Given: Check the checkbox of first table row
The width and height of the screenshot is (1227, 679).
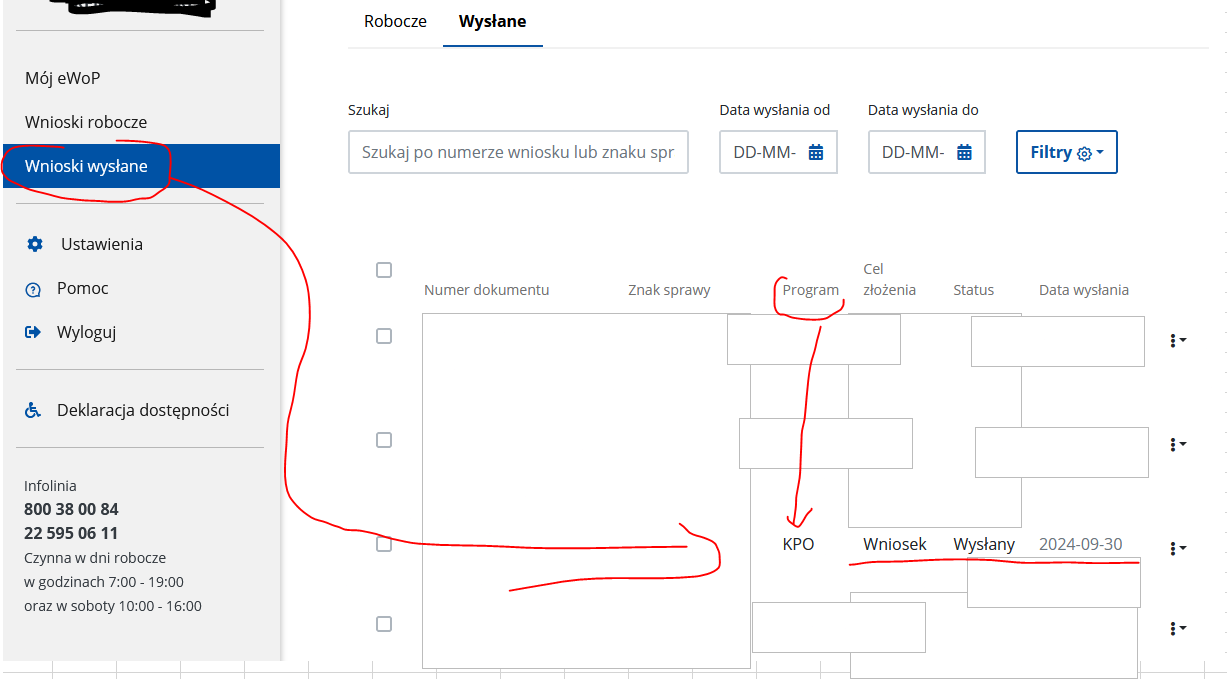Looking at the screenshot, I should click(384, 336).
